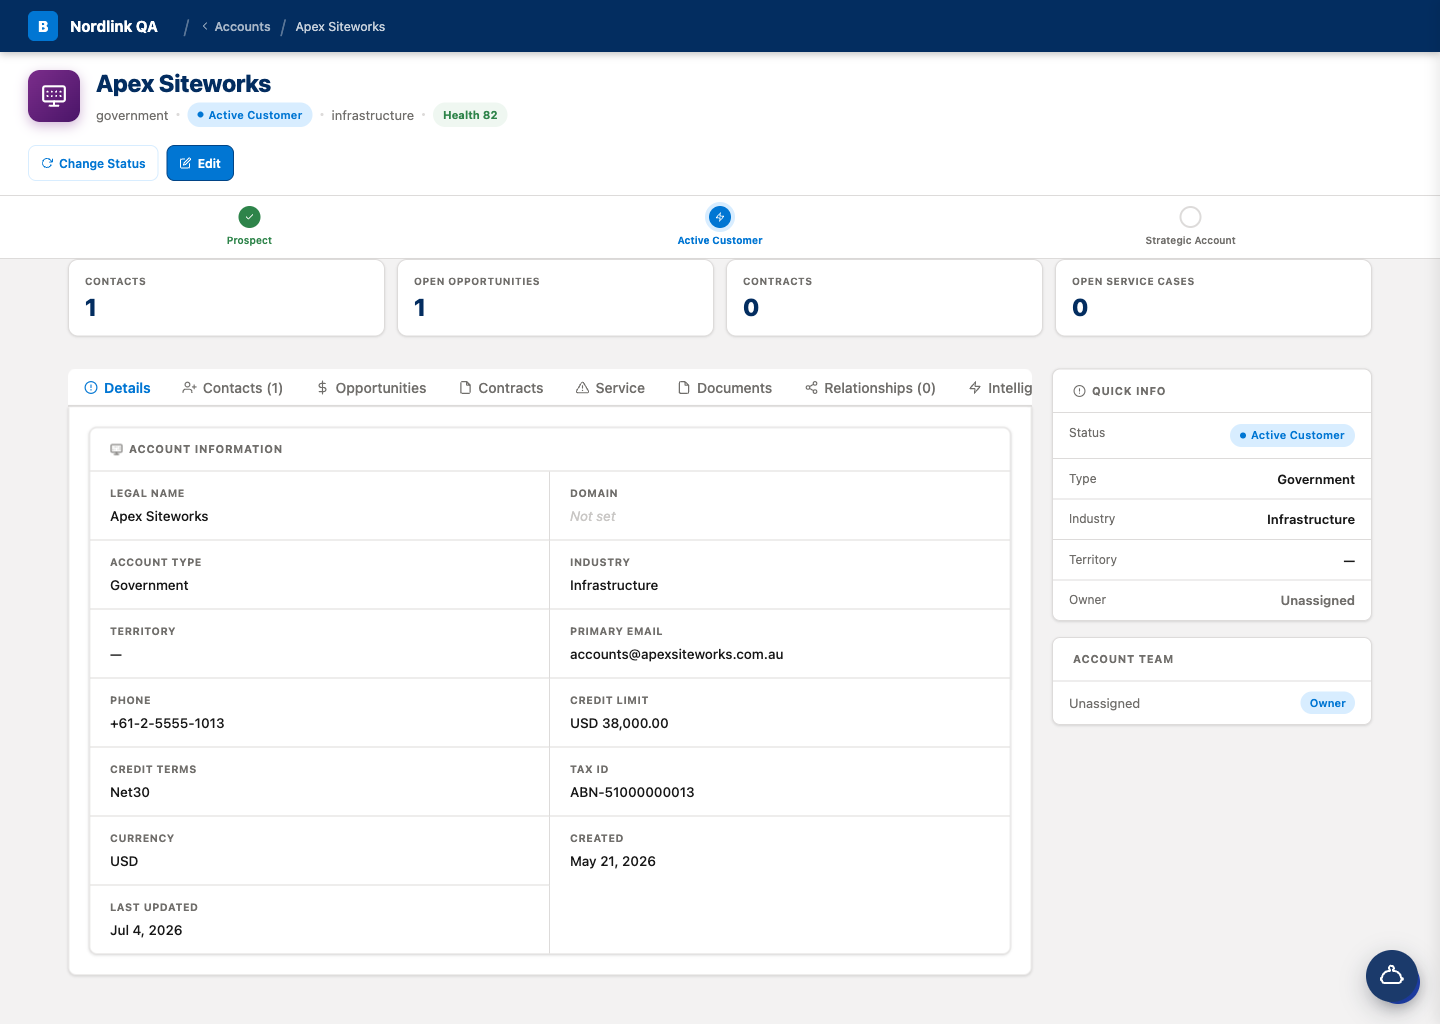This screenshot has width=1440, height=1024.
Task: Open the Accounts breadcrumb link
Action: (x=242, y=26)
